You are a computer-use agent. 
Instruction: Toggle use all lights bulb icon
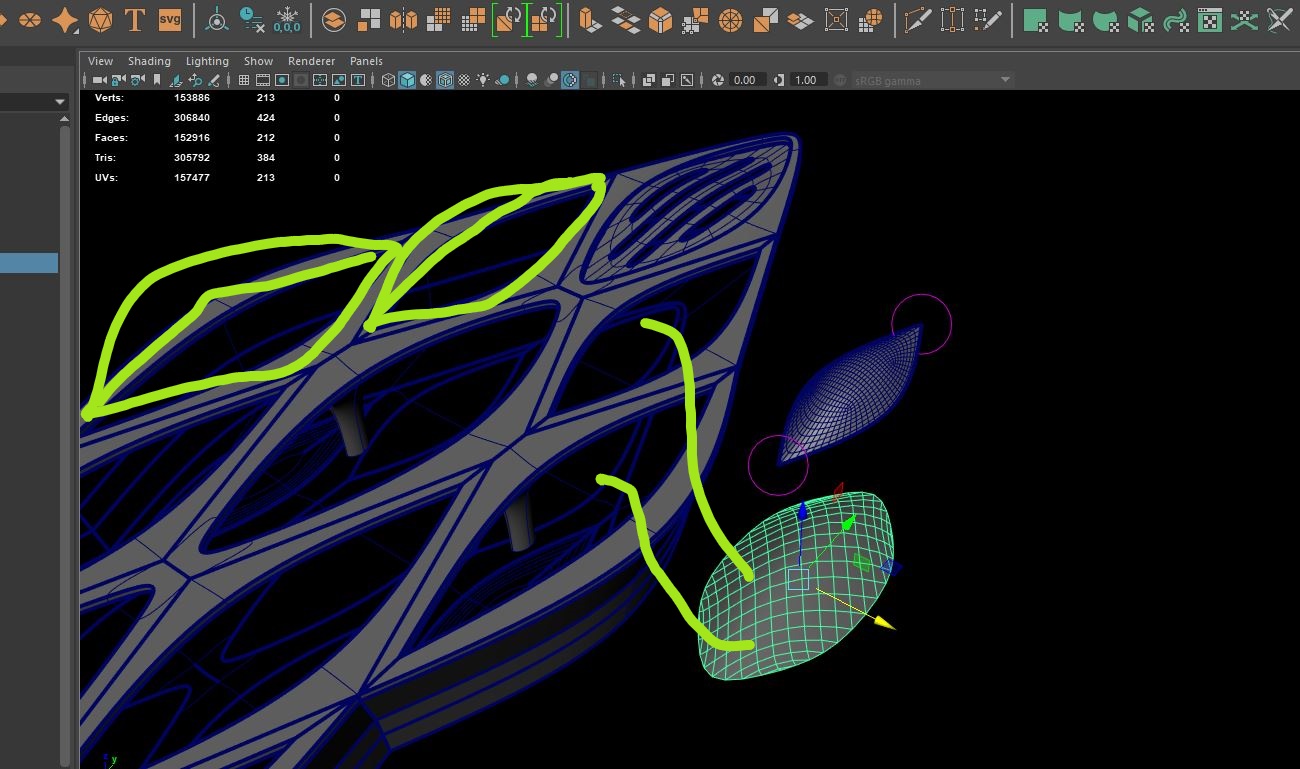[x=484, y=80]
